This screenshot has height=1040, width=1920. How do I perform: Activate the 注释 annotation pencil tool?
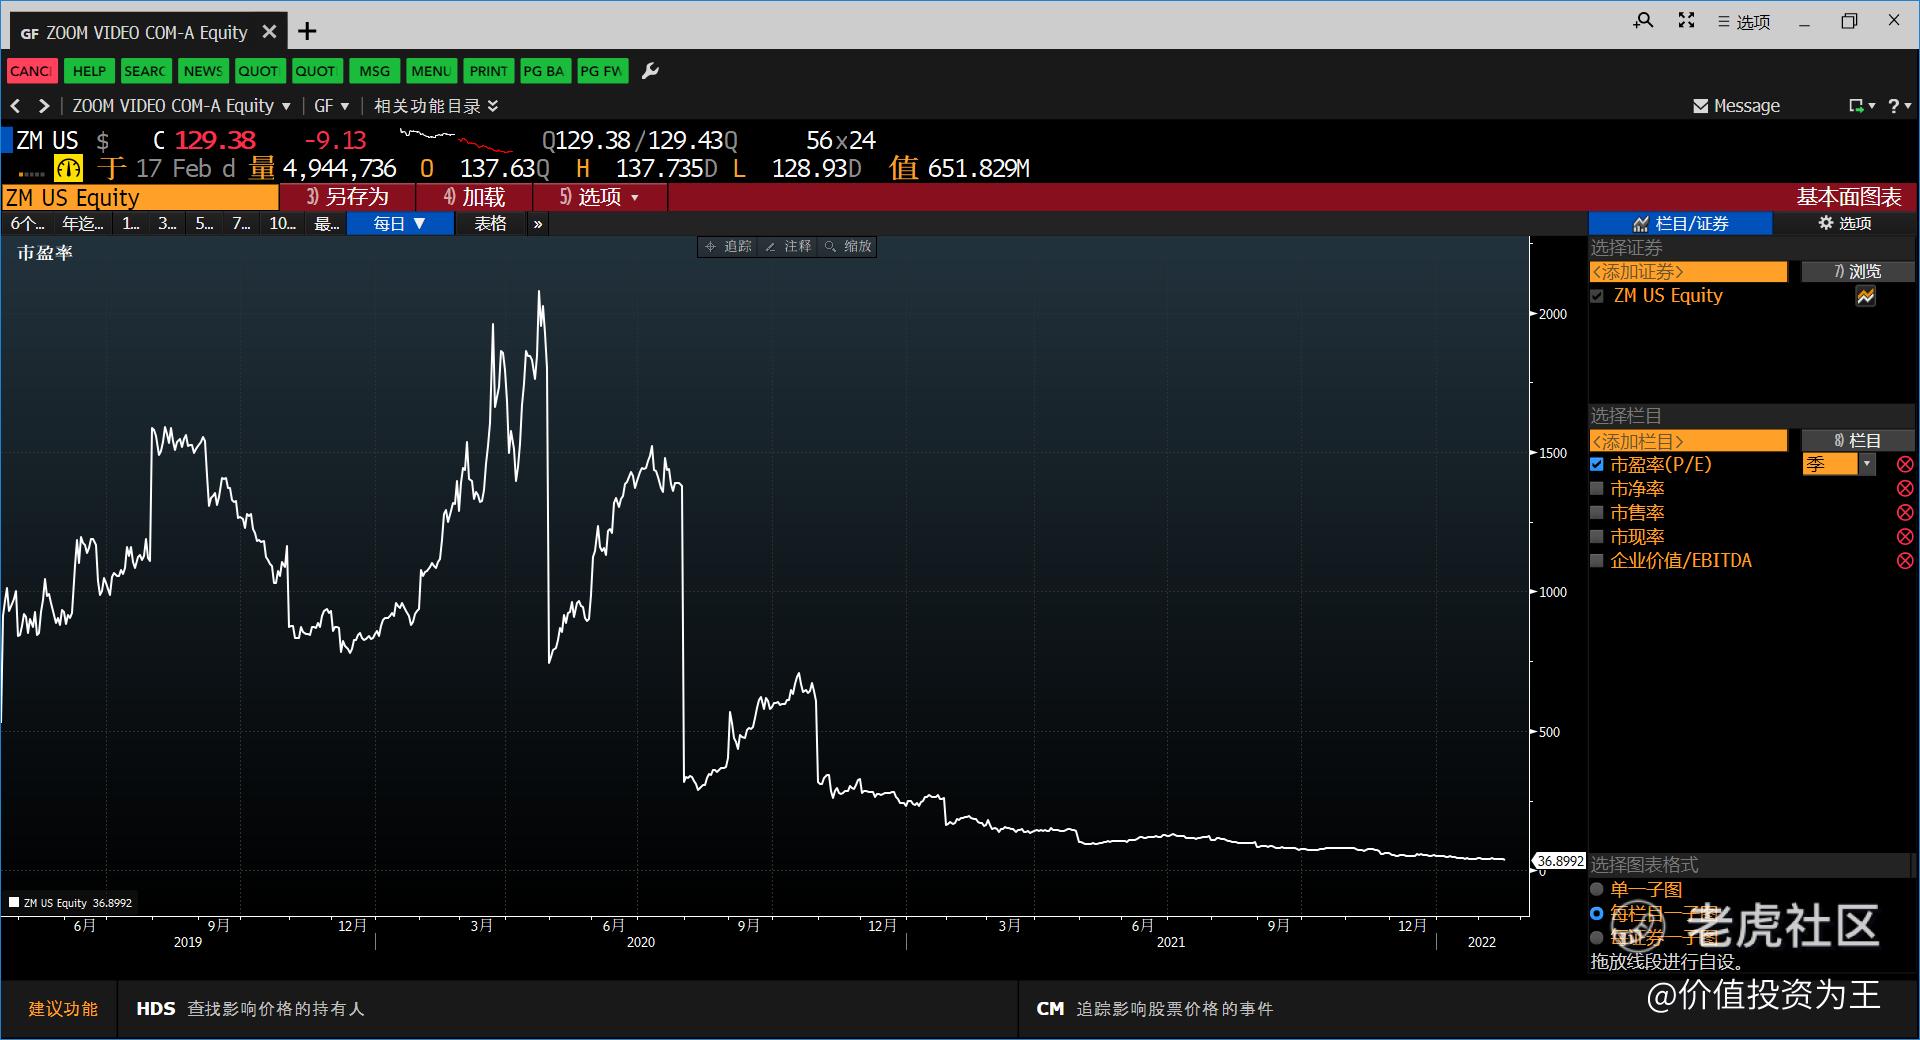pos(787,246)
